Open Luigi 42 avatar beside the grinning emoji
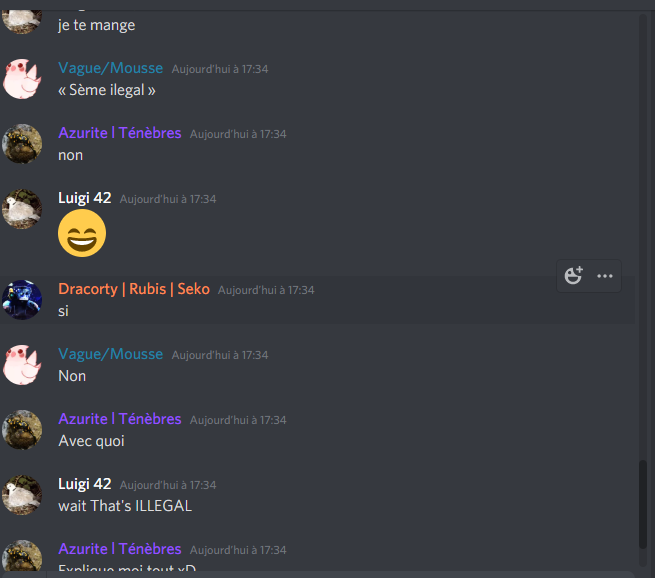The width and height of the screenshot is (655, 578). pos(22,209)
